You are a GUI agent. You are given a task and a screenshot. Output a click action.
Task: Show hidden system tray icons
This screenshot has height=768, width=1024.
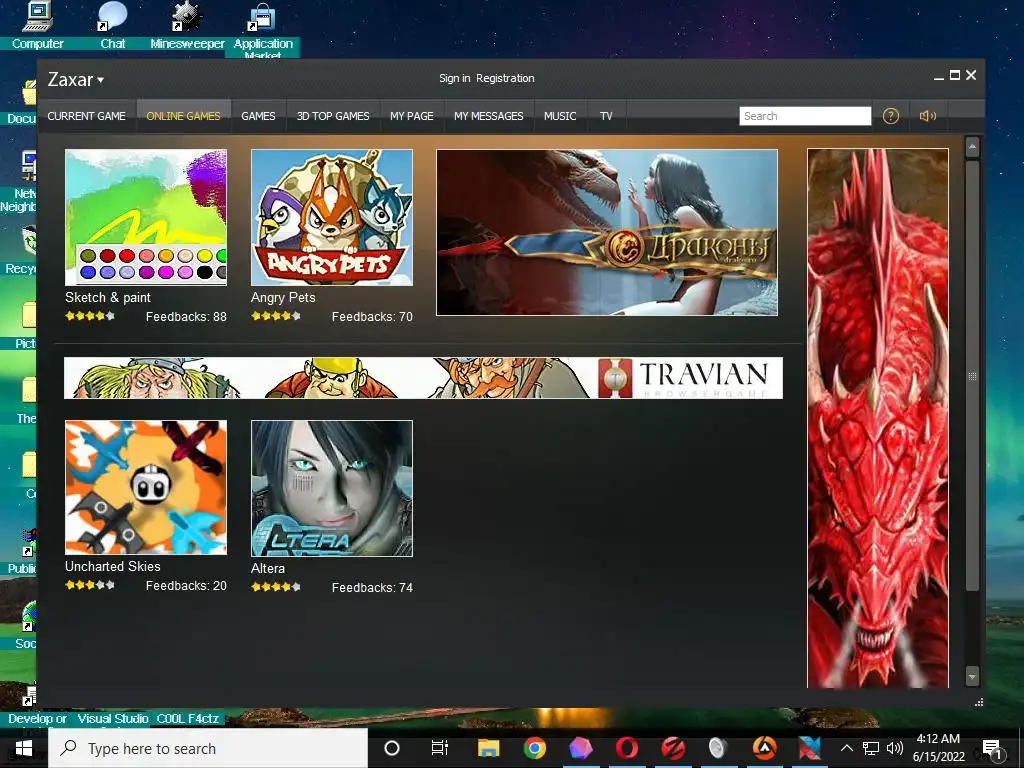[x=846, y=748]
